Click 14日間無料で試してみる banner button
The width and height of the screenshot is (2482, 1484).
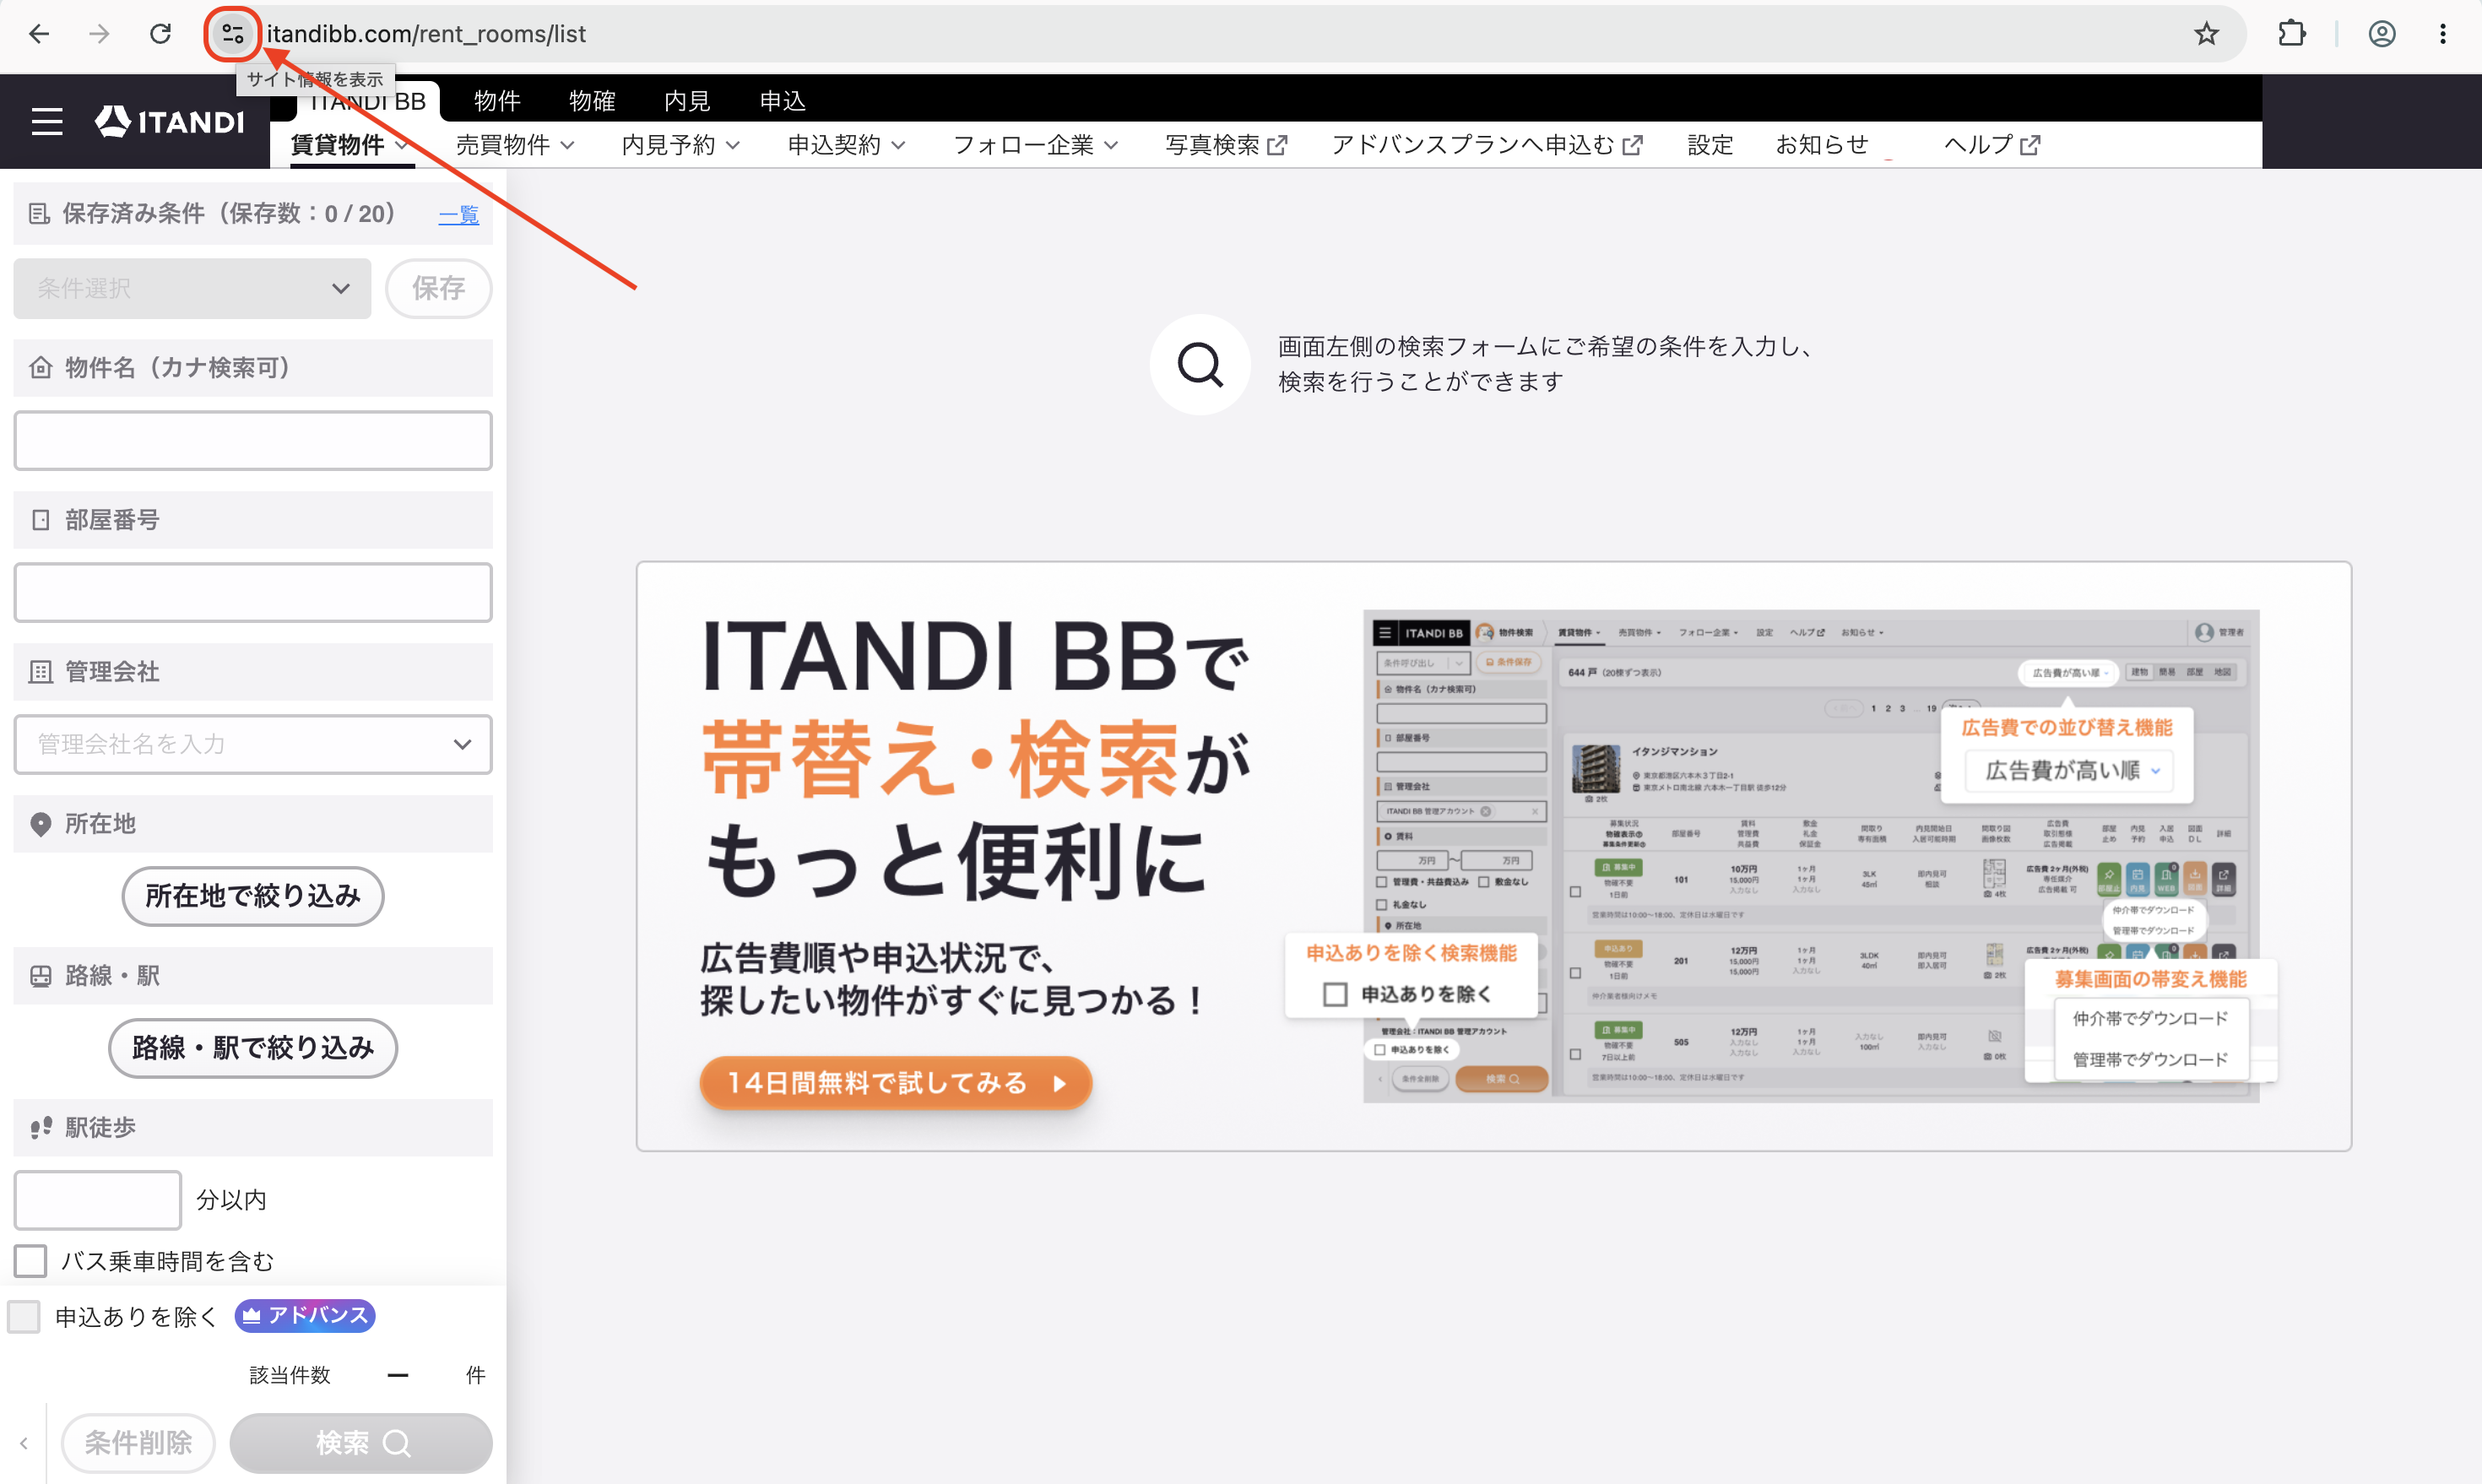[895, 1083]
